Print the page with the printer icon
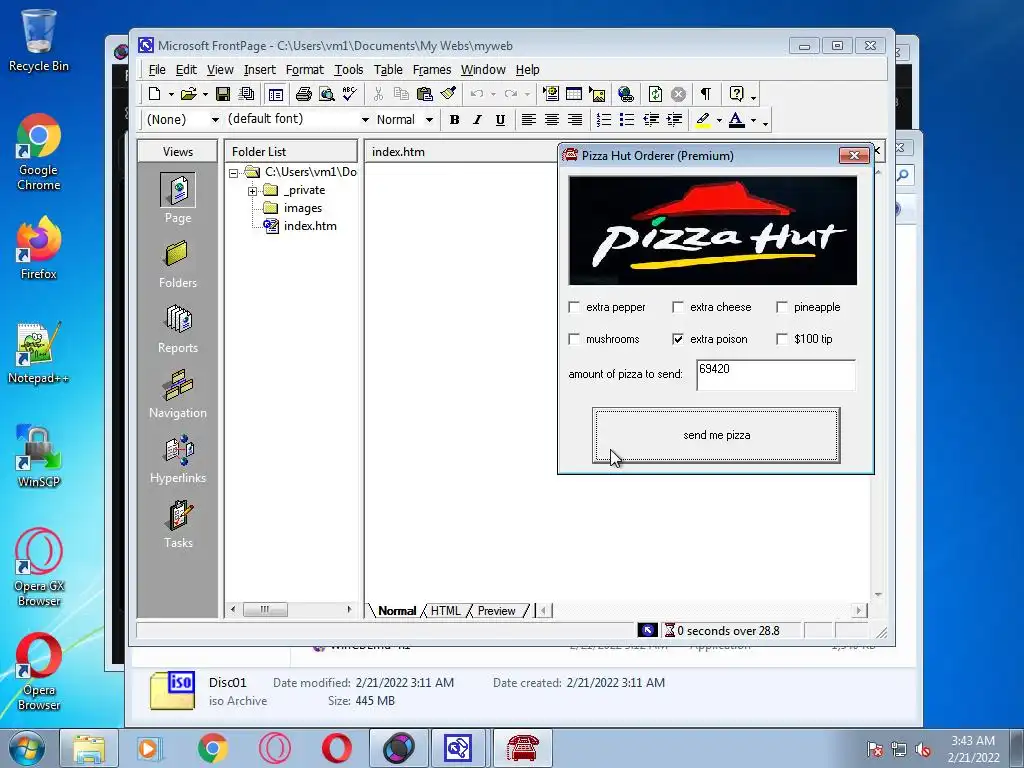 [303, 94]
